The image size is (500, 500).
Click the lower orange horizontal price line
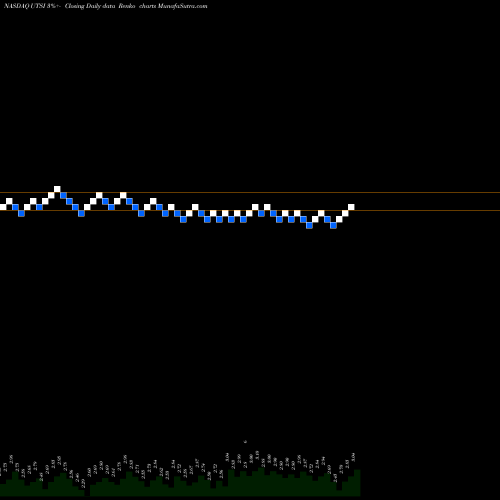point(250,210)
